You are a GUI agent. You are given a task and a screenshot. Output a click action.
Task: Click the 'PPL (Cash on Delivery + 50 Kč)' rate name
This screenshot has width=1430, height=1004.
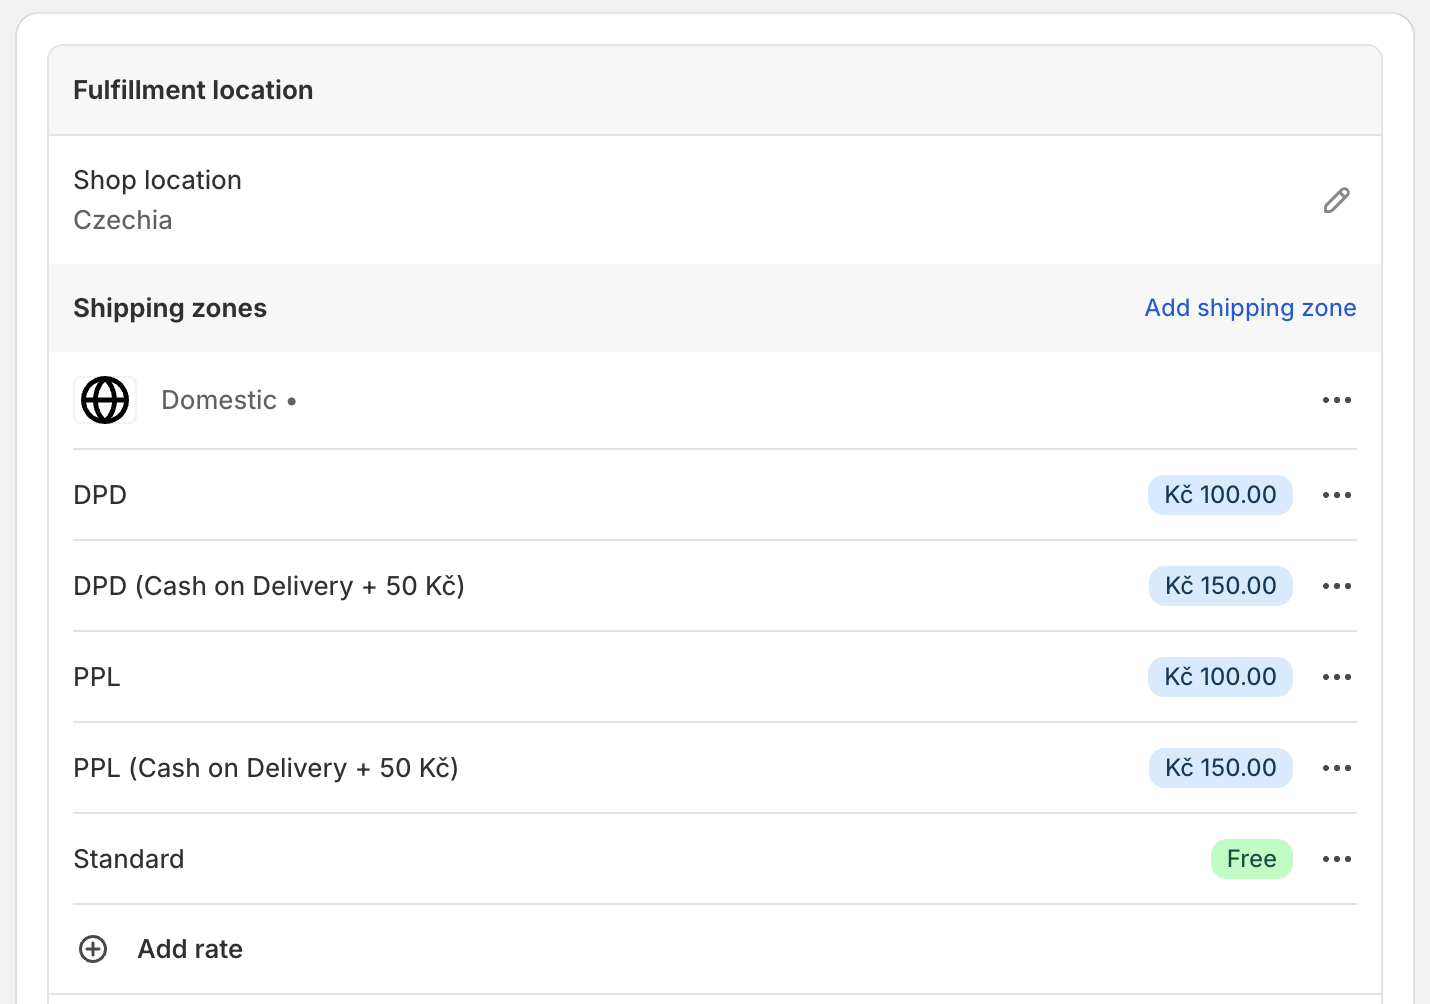(x=266, y=768)
